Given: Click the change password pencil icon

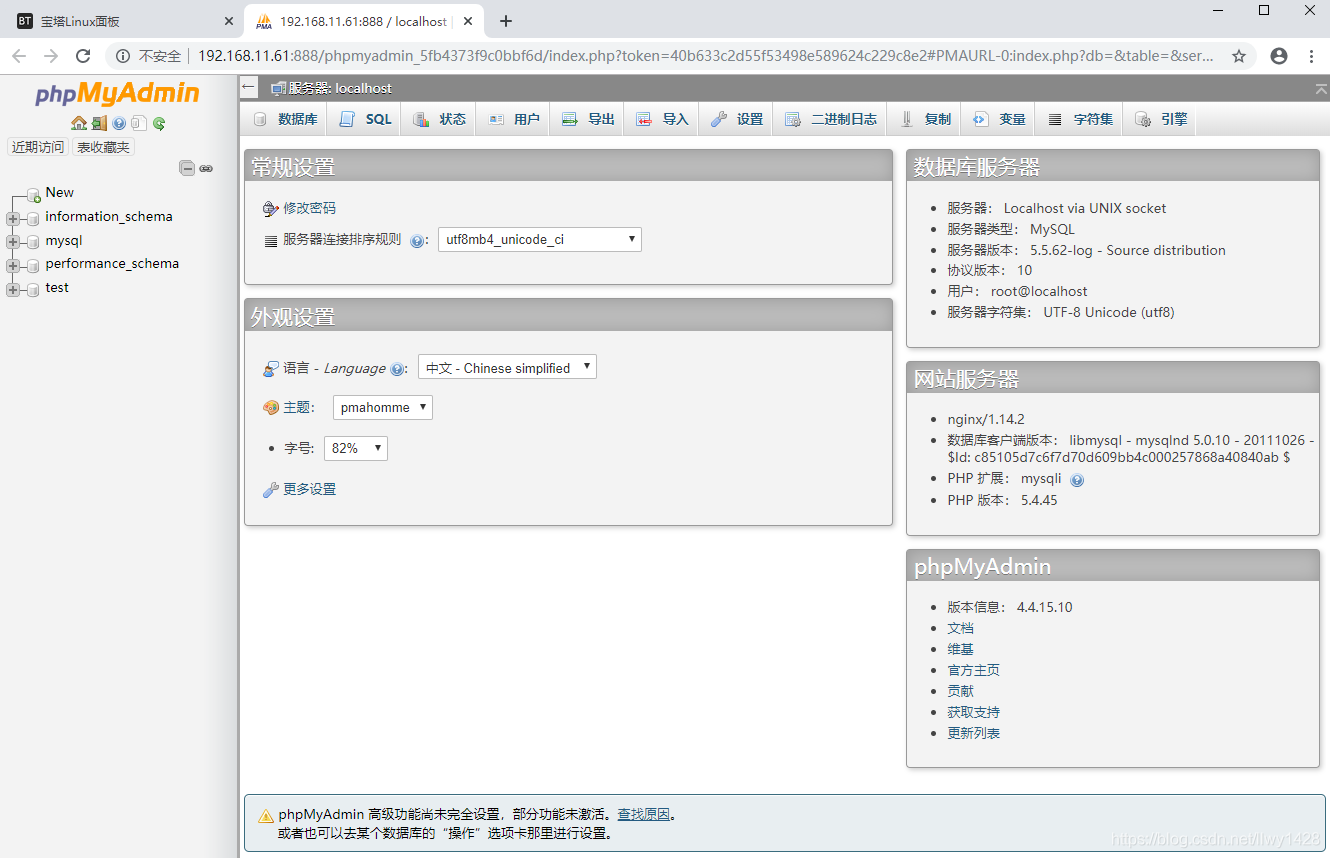Looking at the screenshot, I should [x=270, y=209].
